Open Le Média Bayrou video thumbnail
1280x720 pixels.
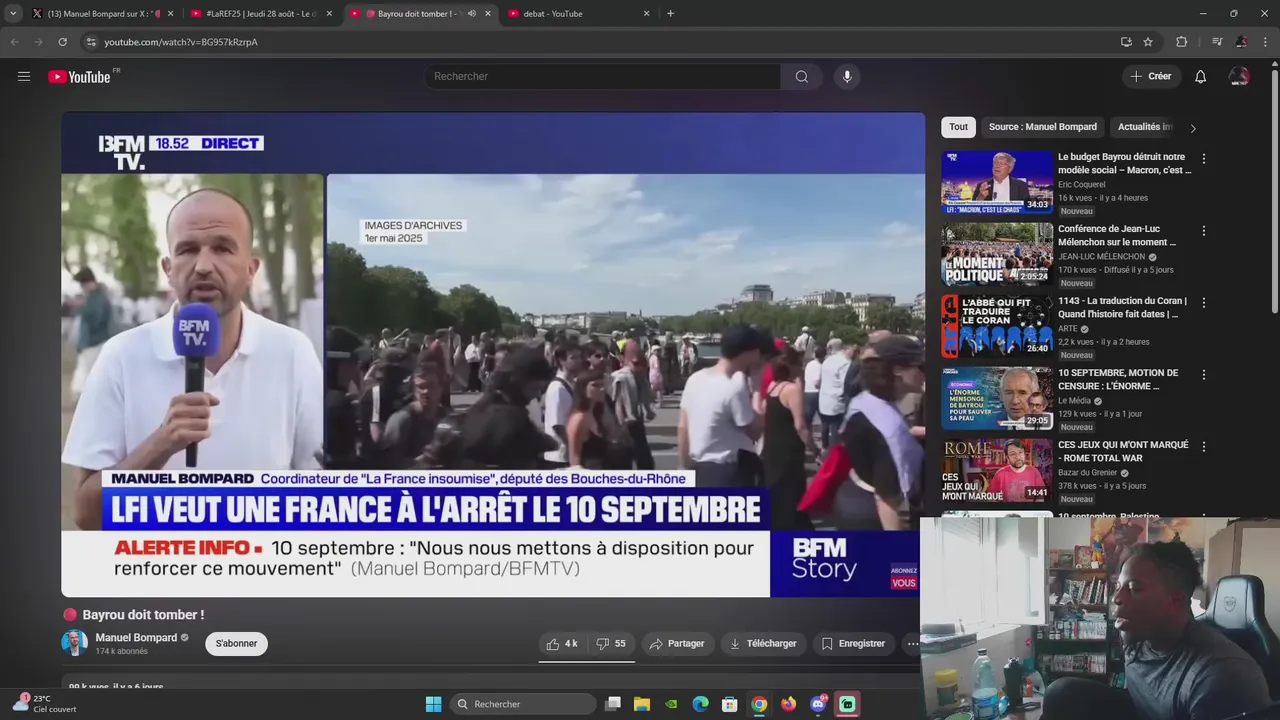pyautogui.click(x=997, y=398)
